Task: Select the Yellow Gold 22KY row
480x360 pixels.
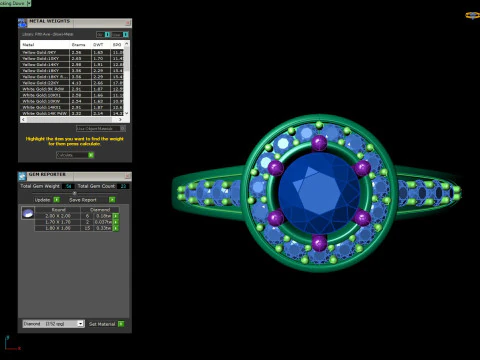Action: click(x=72, y=83)
